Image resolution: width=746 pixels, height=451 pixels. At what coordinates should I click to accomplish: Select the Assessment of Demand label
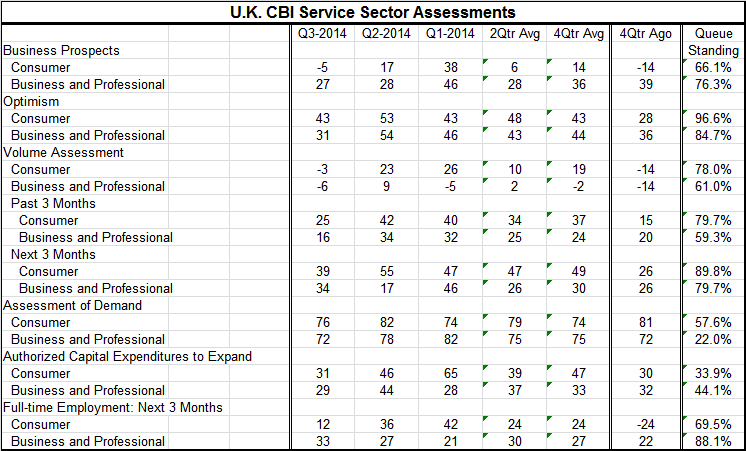click(72, 305)
